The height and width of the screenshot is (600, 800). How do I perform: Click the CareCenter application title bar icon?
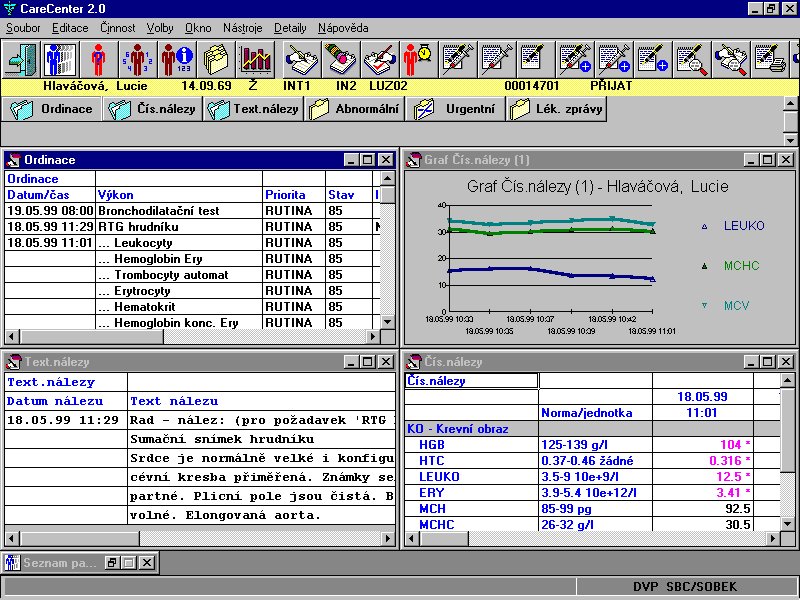pyautogui.click(x=10, y=9)
